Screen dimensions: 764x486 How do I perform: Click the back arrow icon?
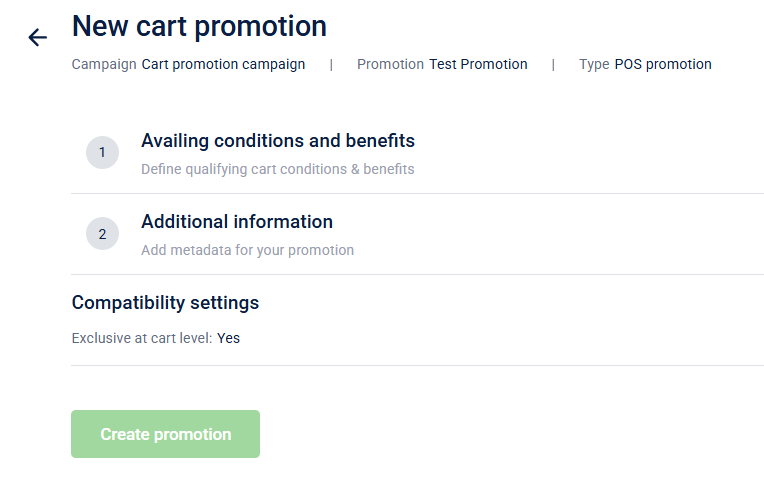pos(37,38)
